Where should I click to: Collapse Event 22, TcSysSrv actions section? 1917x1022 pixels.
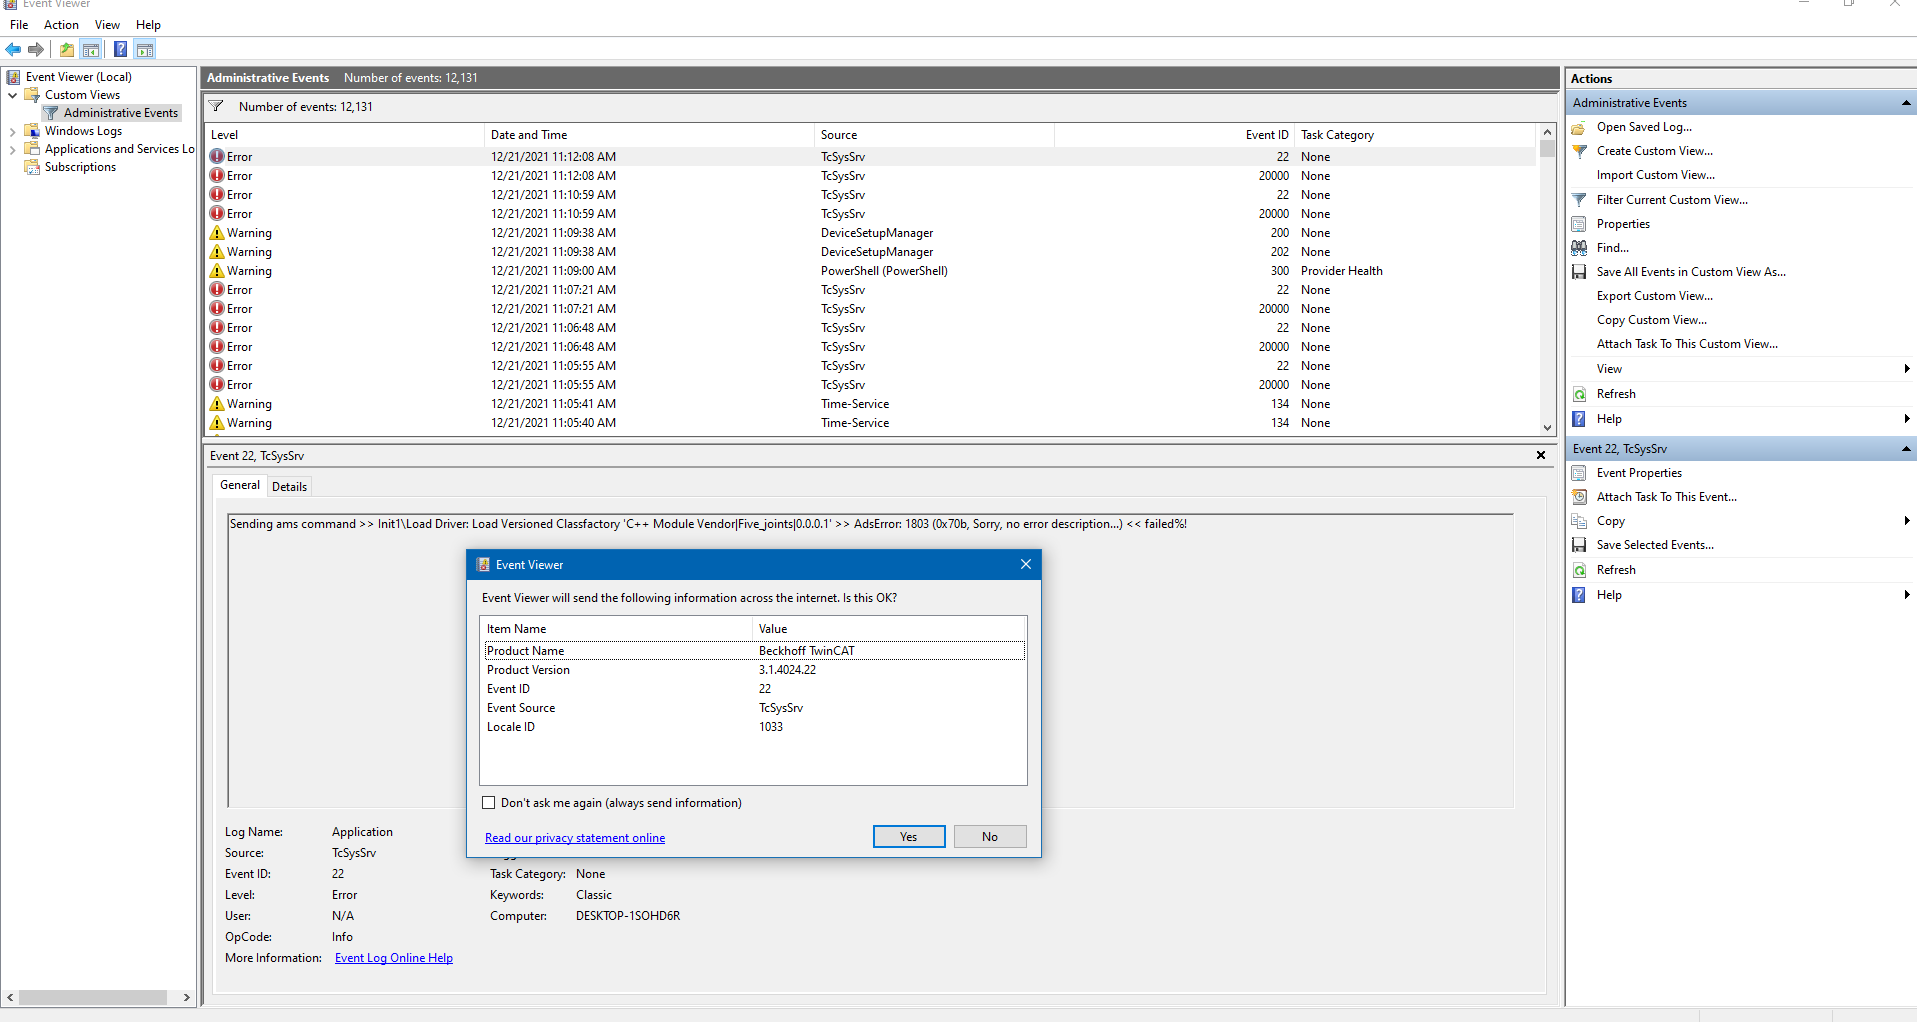[x=1906, y=449]
